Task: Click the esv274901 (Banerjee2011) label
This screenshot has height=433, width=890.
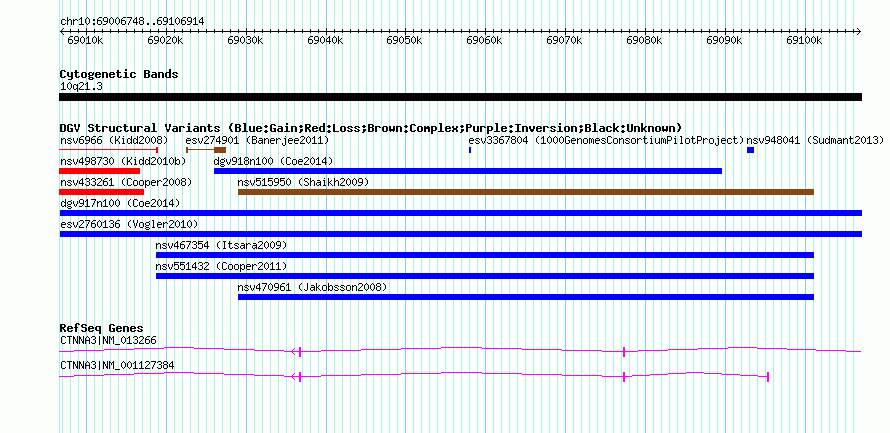Action: pyautogui.click(x=257, y=140)
